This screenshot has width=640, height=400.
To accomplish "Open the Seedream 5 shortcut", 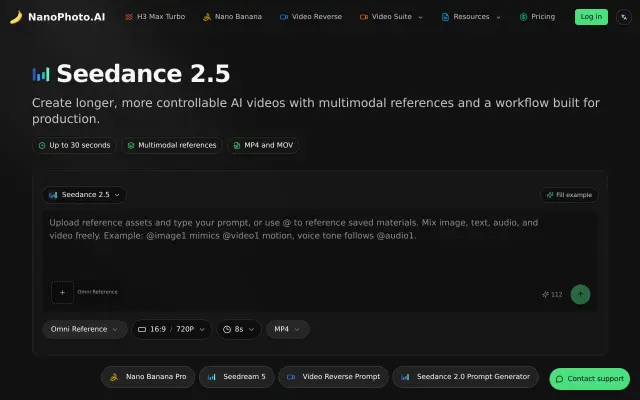I will coord(237,377).
